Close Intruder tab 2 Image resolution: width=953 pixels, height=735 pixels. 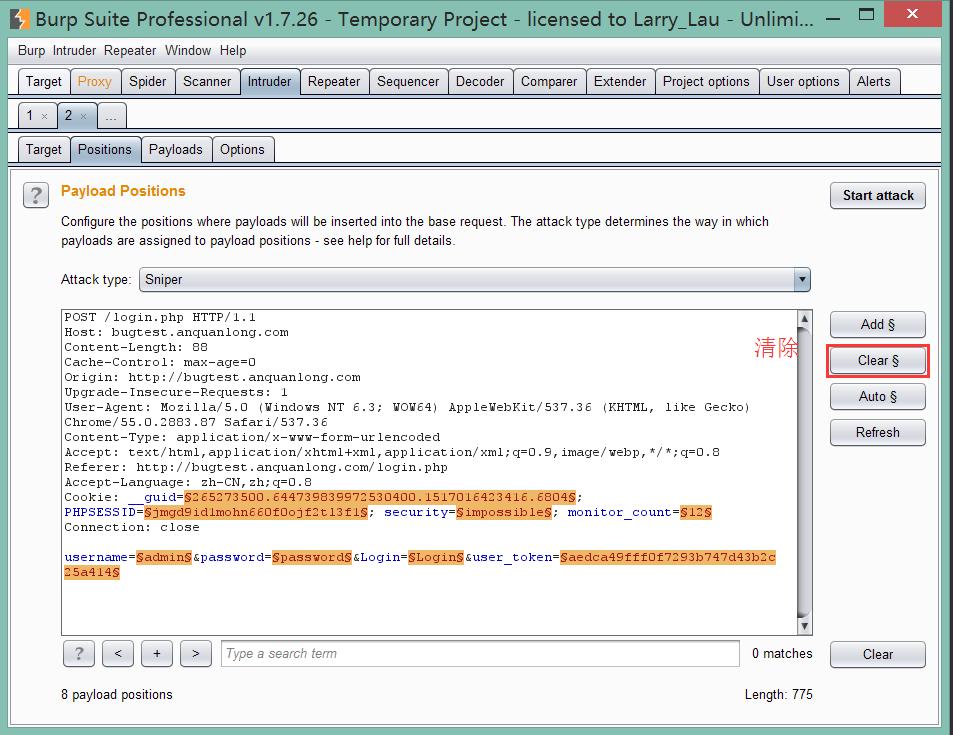(x=83, y=116)
